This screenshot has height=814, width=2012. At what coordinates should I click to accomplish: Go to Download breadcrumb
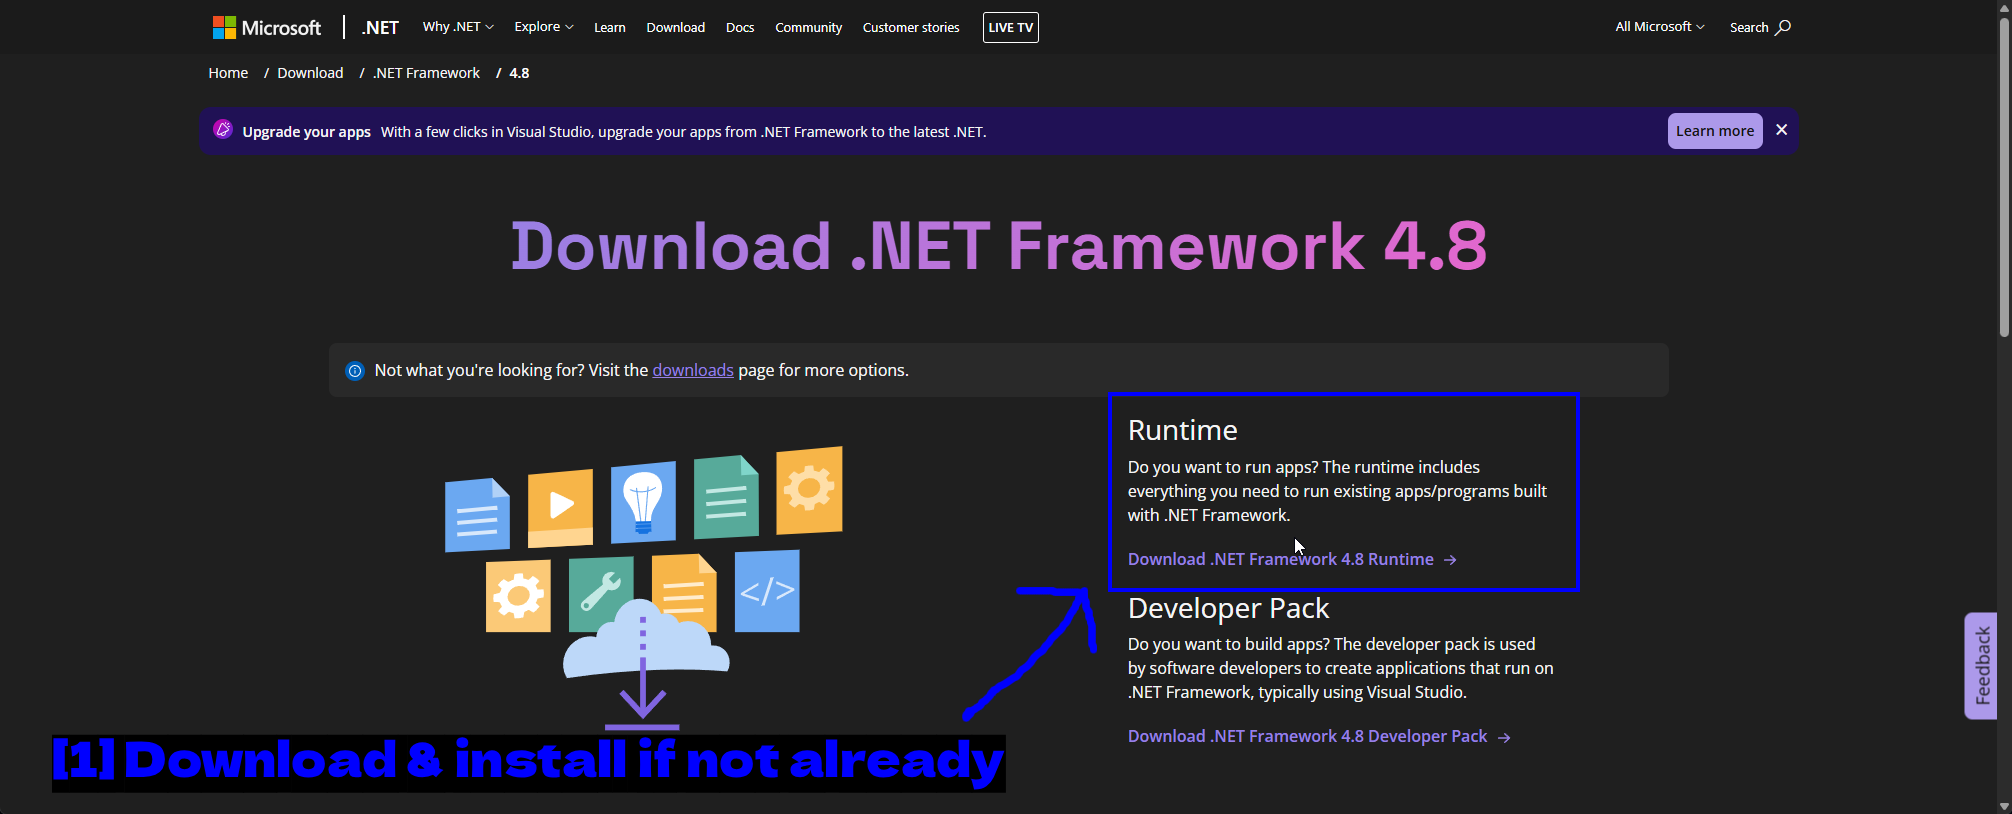pos(310,73)
